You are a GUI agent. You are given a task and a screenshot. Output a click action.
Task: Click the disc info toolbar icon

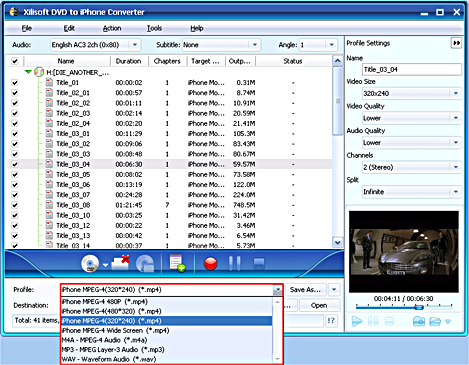click(x=145, y=264)
